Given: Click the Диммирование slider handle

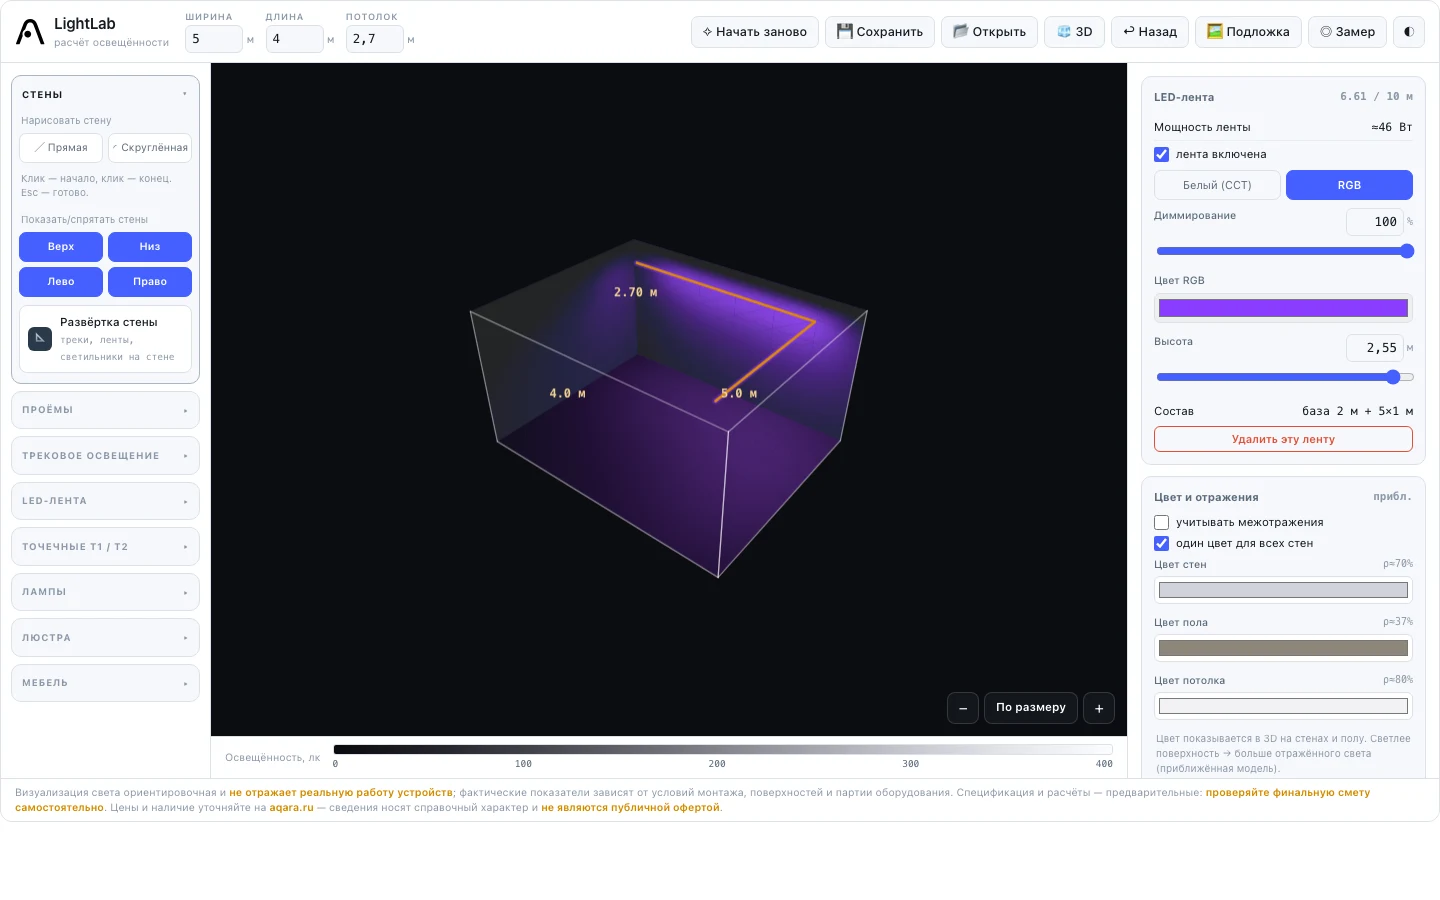Looking at the screenshot, I should point(1407,251).
